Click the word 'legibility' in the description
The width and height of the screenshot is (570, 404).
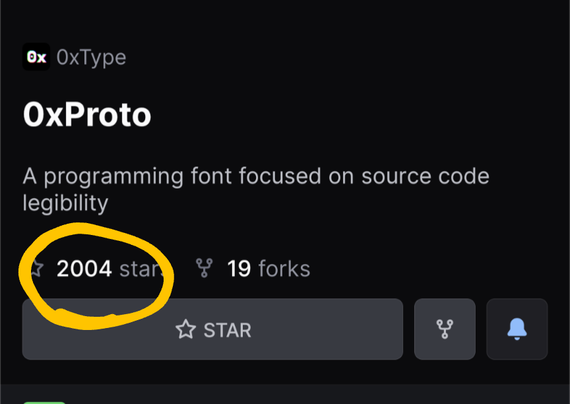(x=65, y=203)
